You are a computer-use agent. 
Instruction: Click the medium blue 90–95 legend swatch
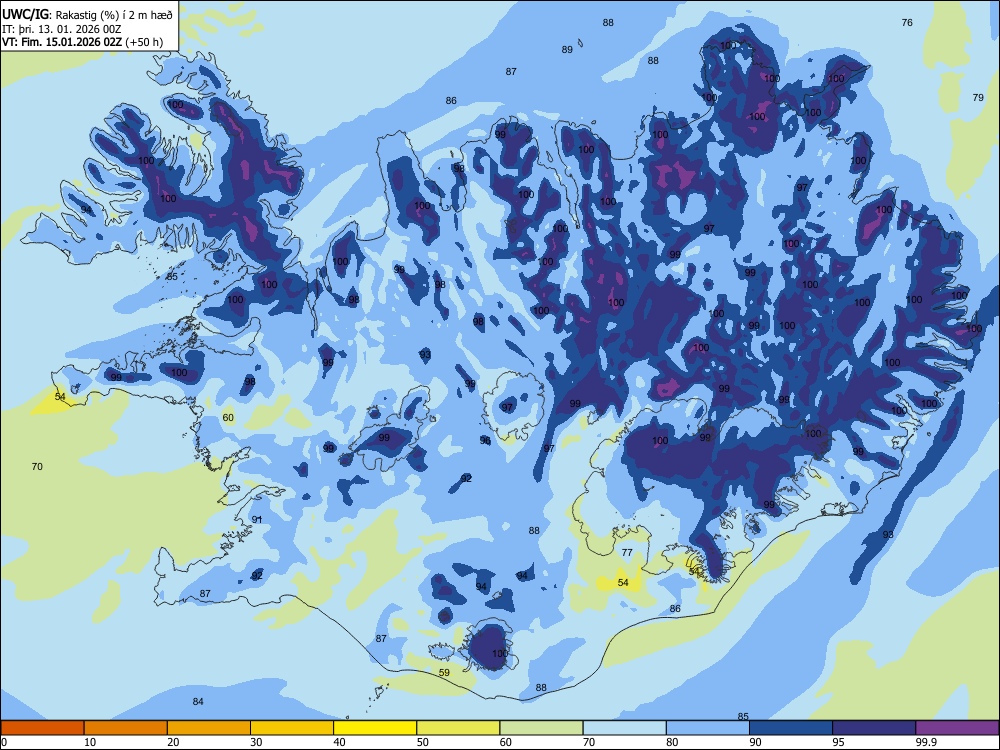point(791,728)
